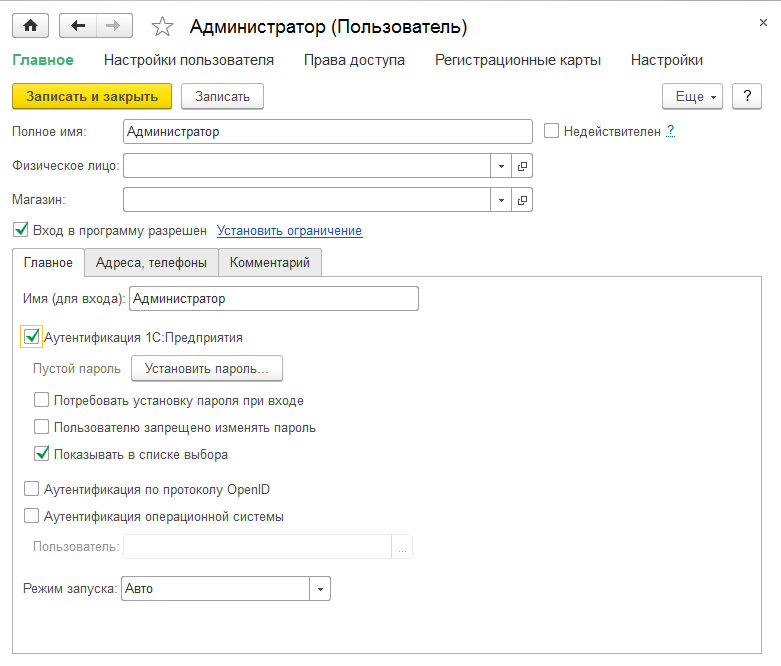Click the Записать и закрыть button
Viewport: 781px width, 666px height.
[x=92, y=96]
